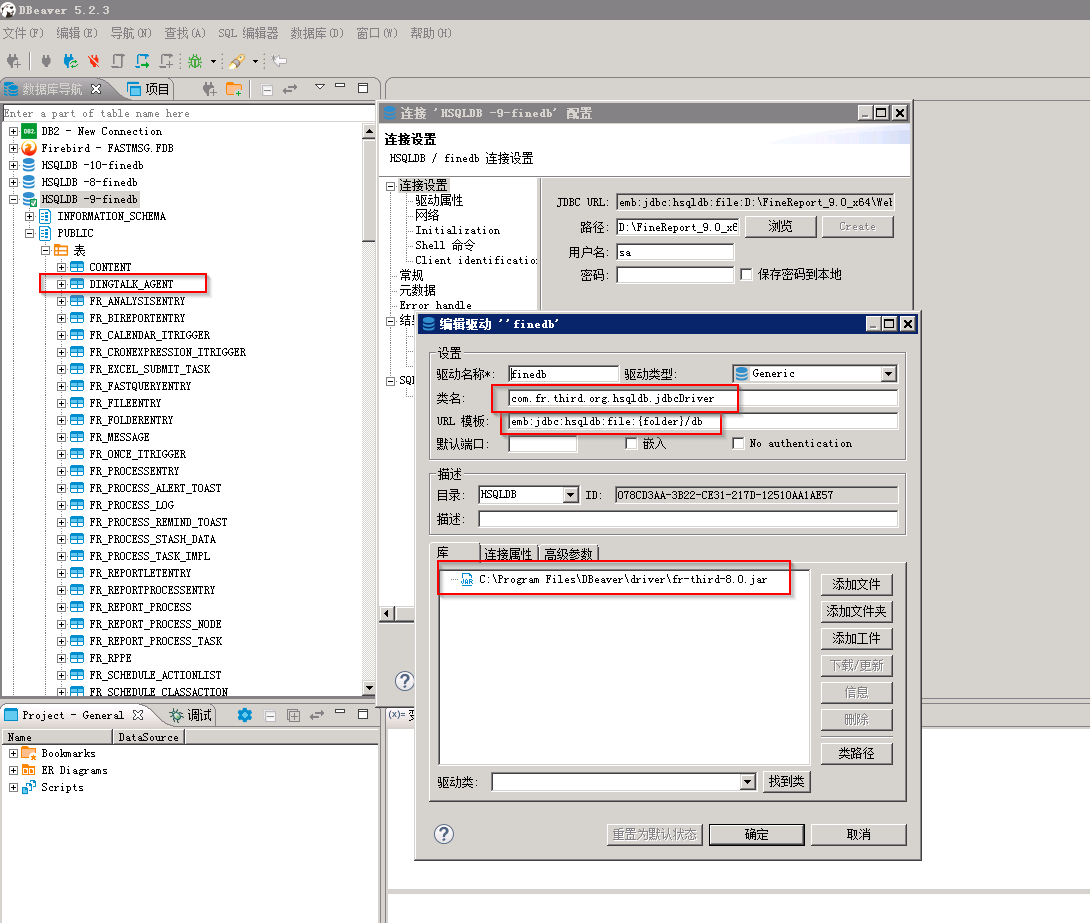1090x923 pixels.
Task: Open the 目录 HSQLDB dropdown
Action: click(571, 495)
